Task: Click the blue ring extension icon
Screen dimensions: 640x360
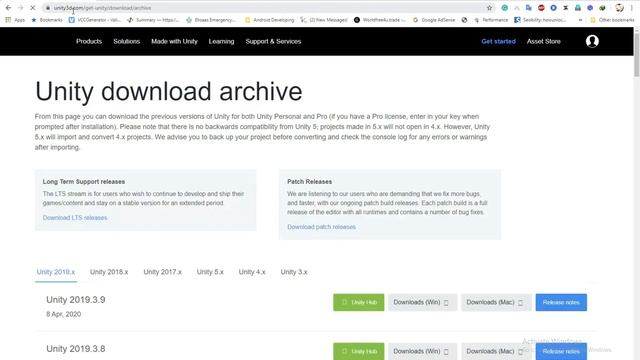Action: [553, 8]
